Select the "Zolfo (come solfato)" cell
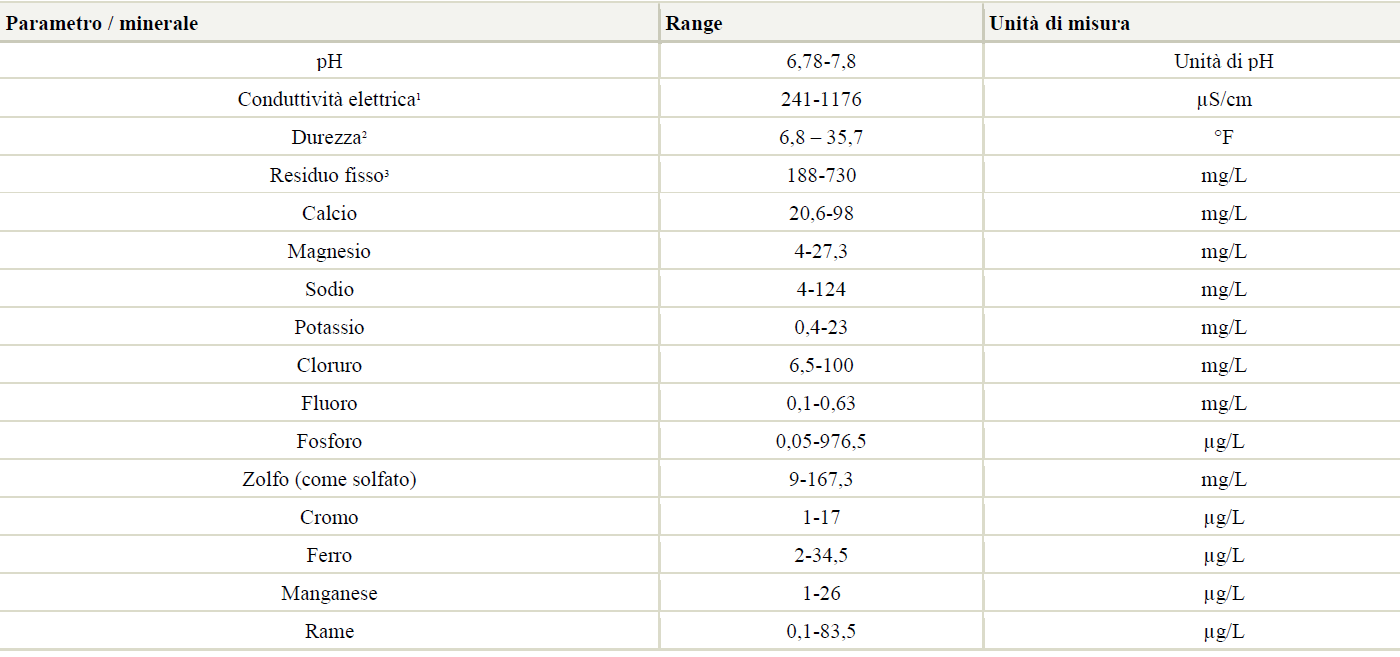Viewport: 1400px width, 657px height. click(329, 480)
